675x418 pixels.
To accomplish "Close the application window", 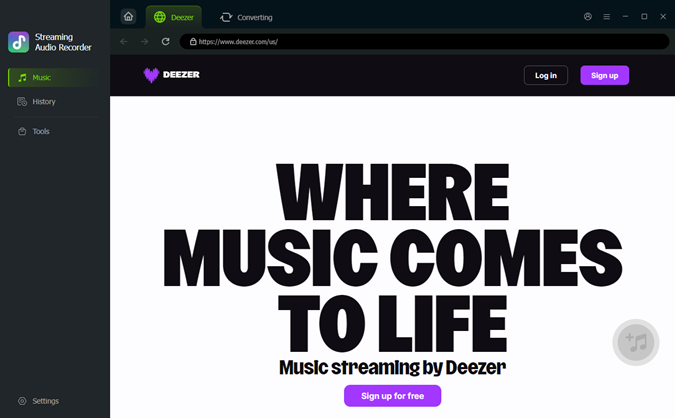I will click(x=663, y=16).
